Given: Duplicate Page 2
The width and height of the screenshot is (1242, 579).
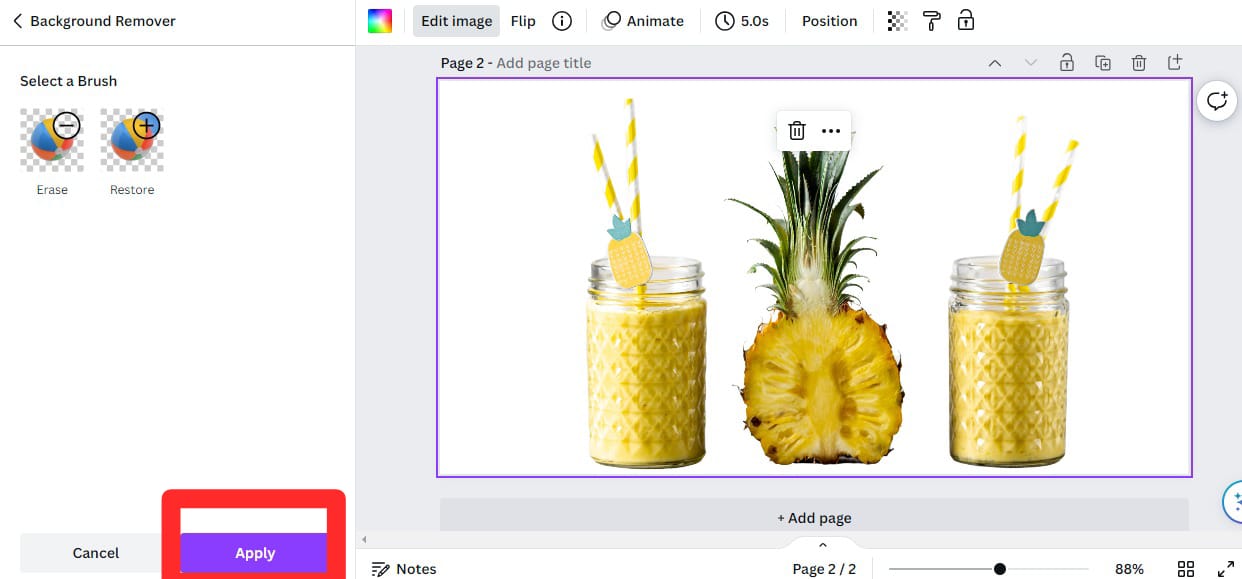Looking at the screenshot, I should 1103,62.
